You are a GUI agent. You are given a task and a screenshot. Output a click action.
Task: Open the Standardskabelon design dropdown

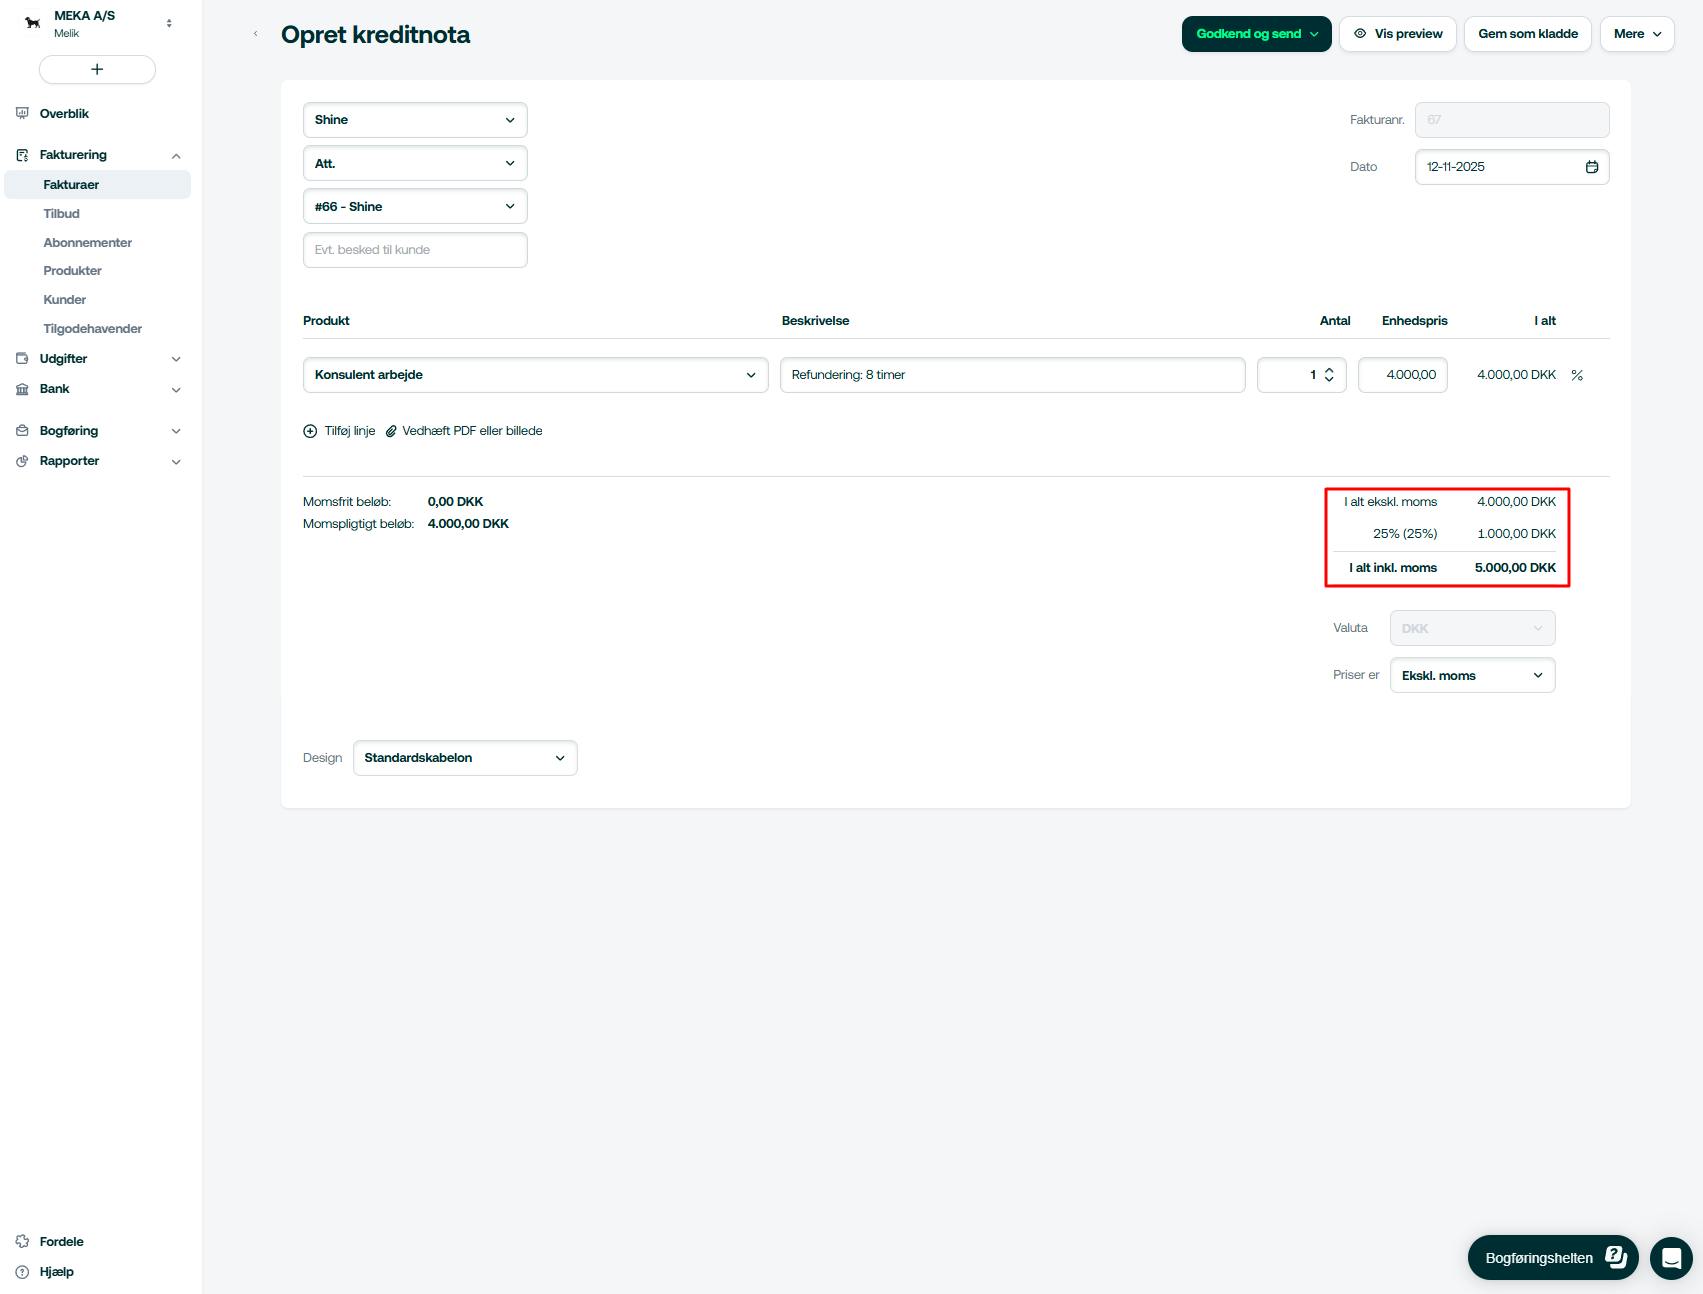tap(465, 758)
